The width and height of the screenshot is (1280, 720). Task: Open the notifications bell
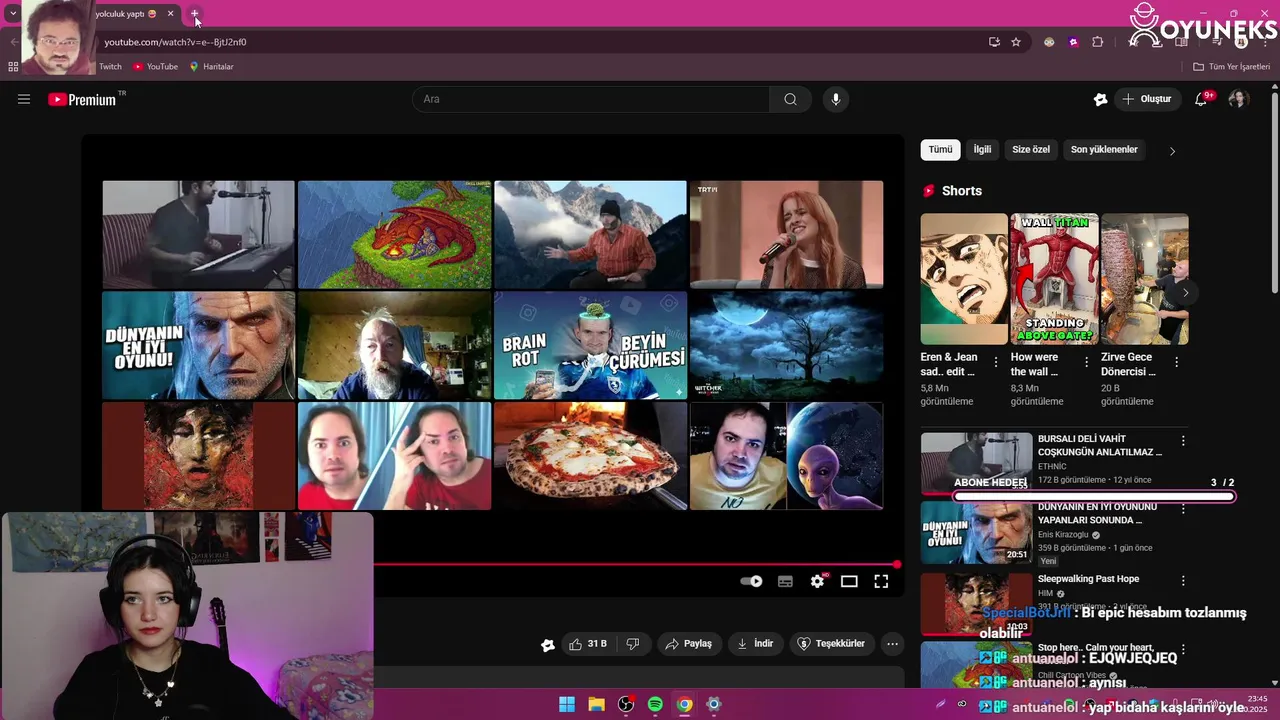[1202, 99]
